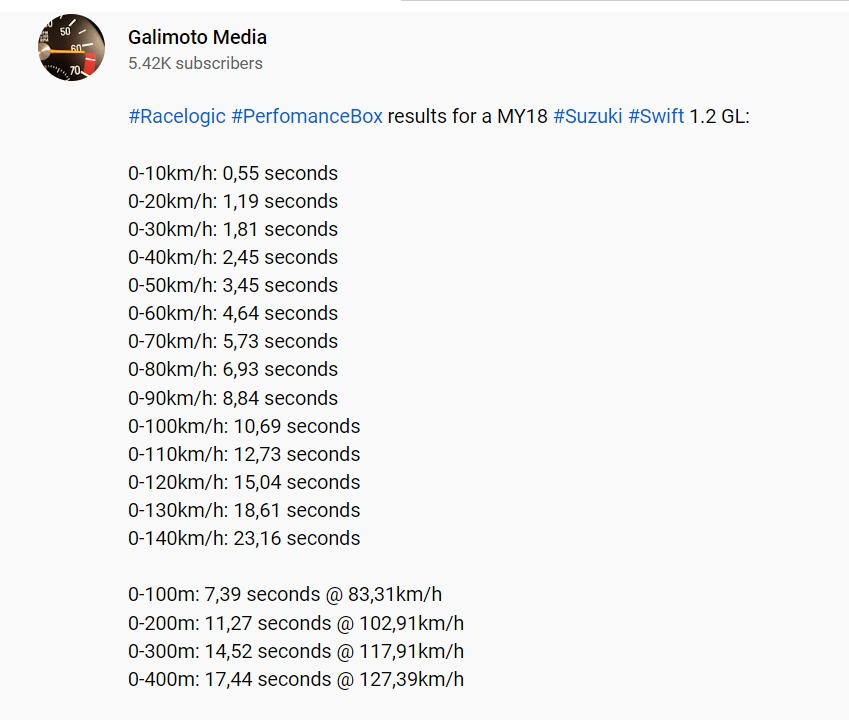
Task: Click the 0-200m 11,27 seconds line
Action: 296,624
